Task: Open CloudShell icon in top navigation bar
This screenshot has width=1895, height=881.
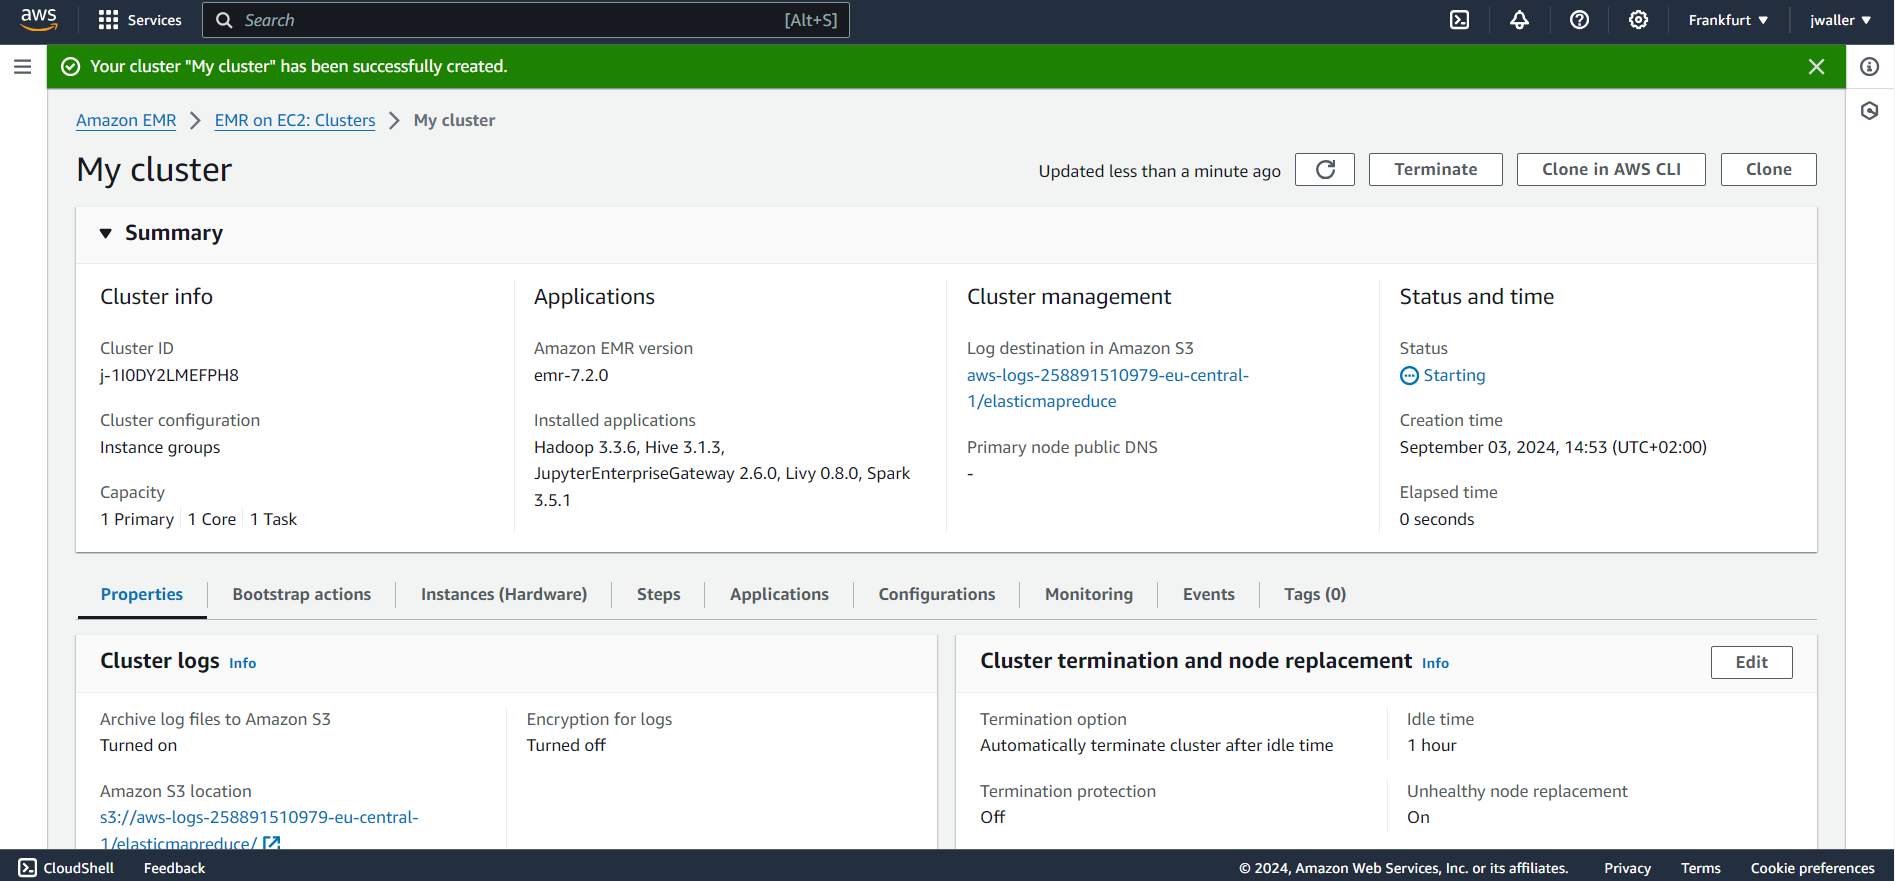Action: [x=1460, y=20]
